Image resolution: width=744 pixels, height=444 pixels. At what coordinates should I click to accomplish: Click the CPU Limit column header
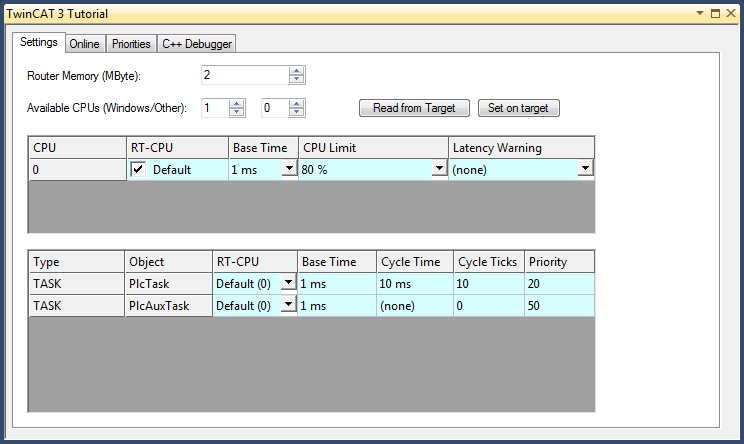point(373,148)
